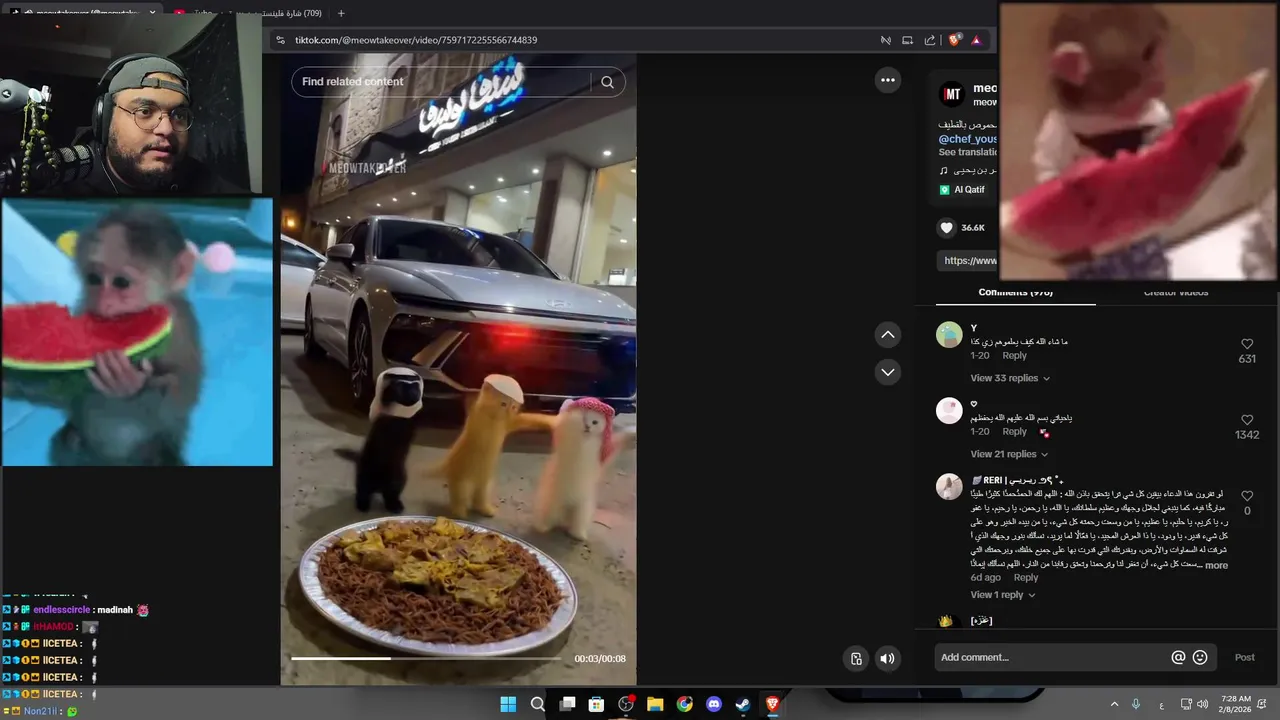Like Y's comment with the heart showing 631
This screenshot has height=720, width=1280.
coord(1247,344)
